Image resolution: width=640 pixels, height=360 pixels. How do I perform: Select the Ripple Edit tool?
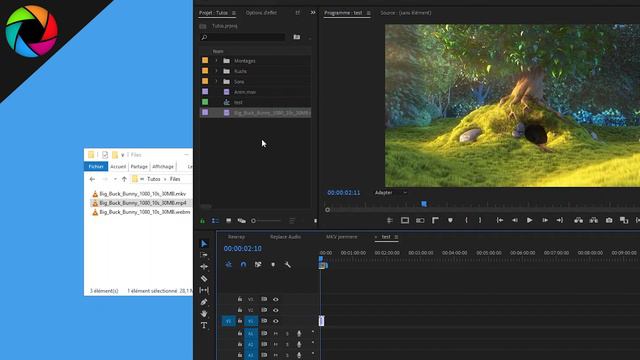[x=204, y=267]
